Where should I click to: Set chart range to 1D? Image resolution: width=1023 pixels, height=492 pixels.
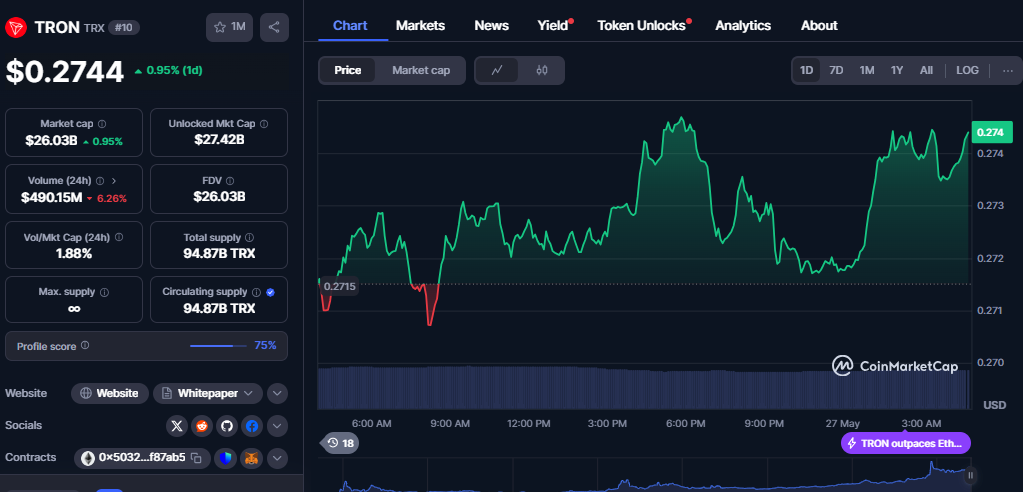coord(806,70)
